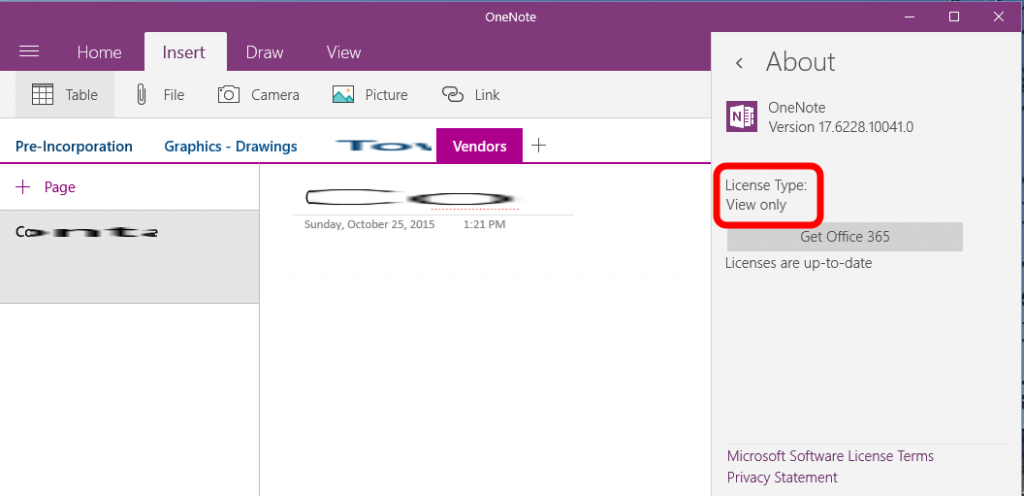Add a new page with + Page
Viewport: 1024px width, 496px height.
tap(46, 187)
